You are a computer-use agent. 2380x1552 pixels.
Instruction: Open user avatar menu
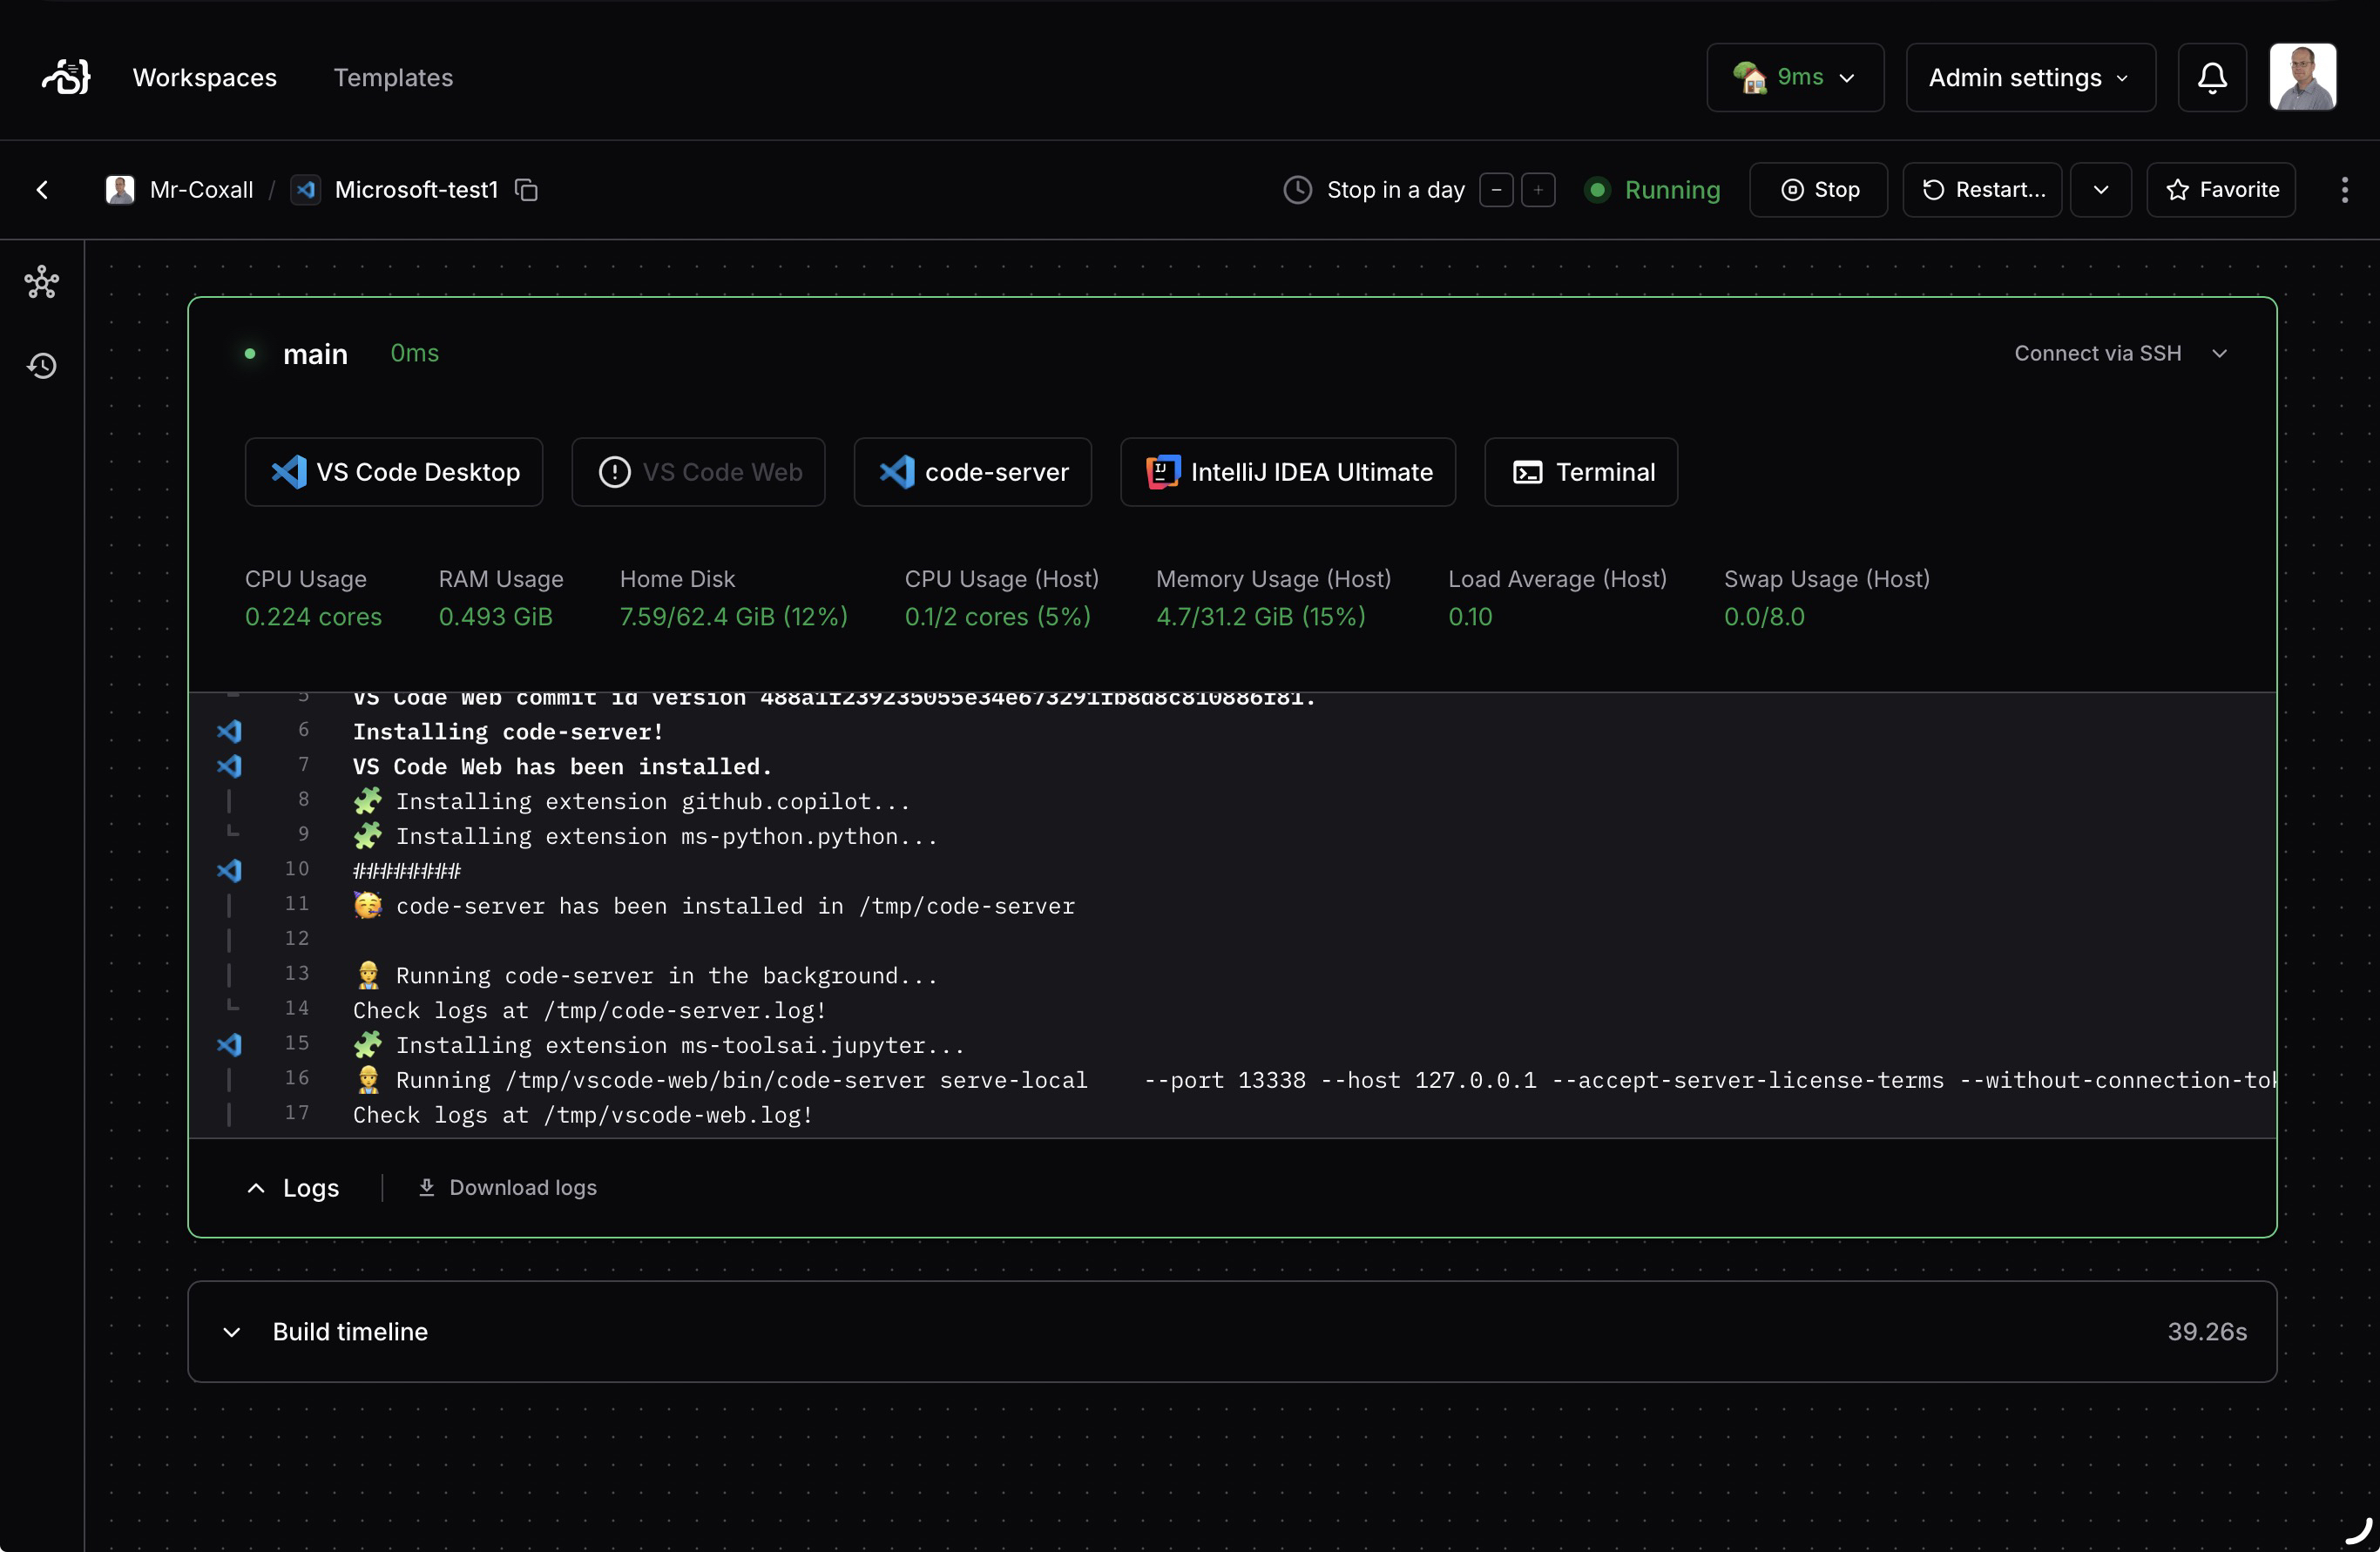(x=2302, y=77)
